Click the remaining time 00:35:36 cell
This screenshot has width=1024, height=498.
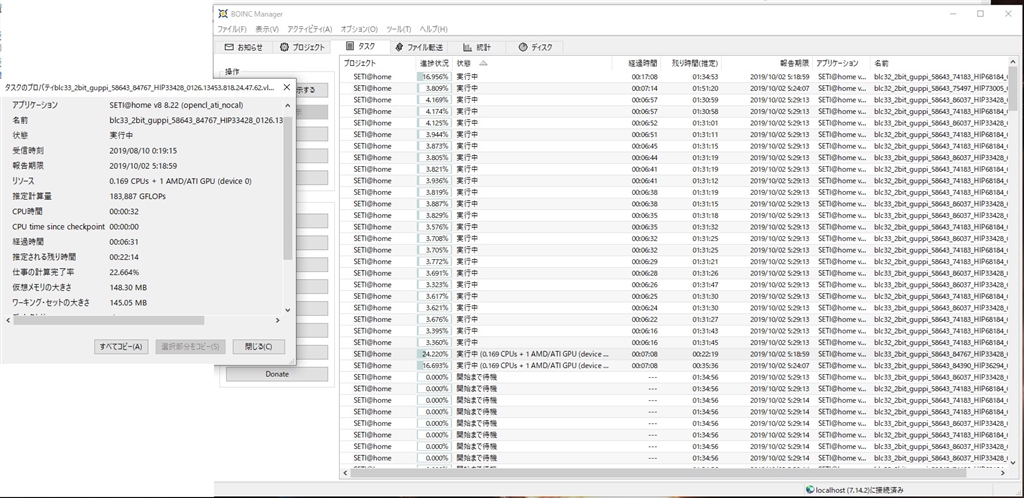click(706, 366)
